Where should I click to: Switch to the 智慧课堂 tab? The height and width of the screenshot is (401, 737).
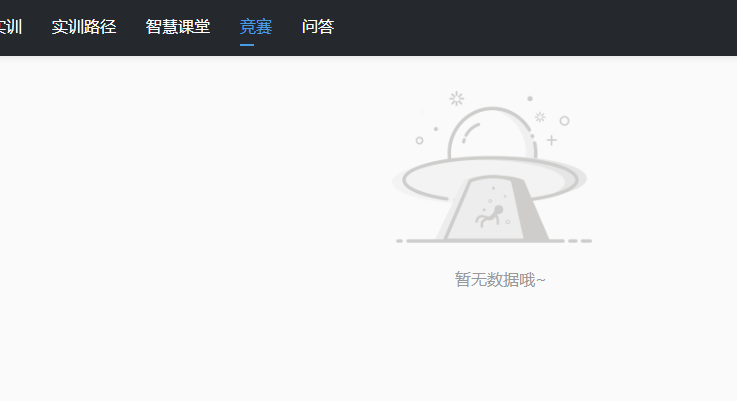178,27
